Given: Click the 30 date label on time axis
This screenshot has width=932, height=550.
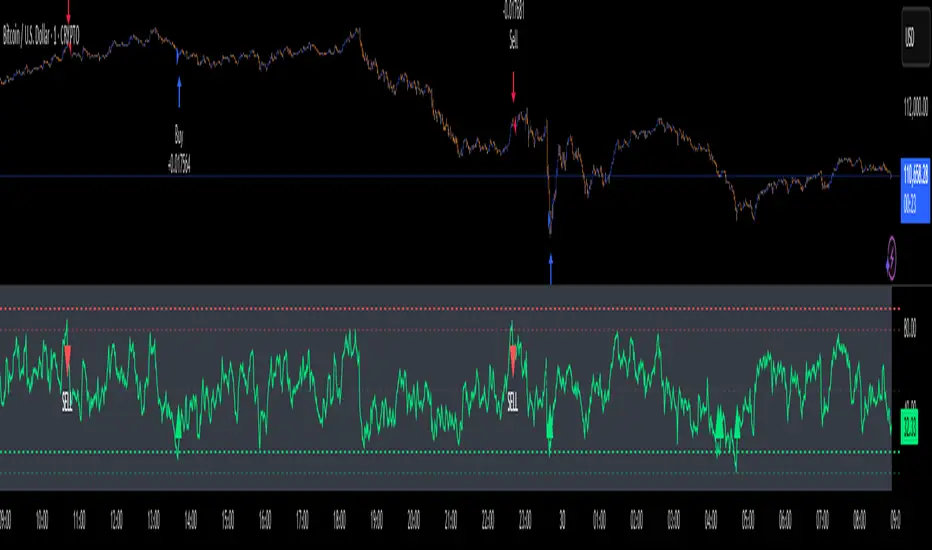Looking at the screenshot, I should 562,520.
